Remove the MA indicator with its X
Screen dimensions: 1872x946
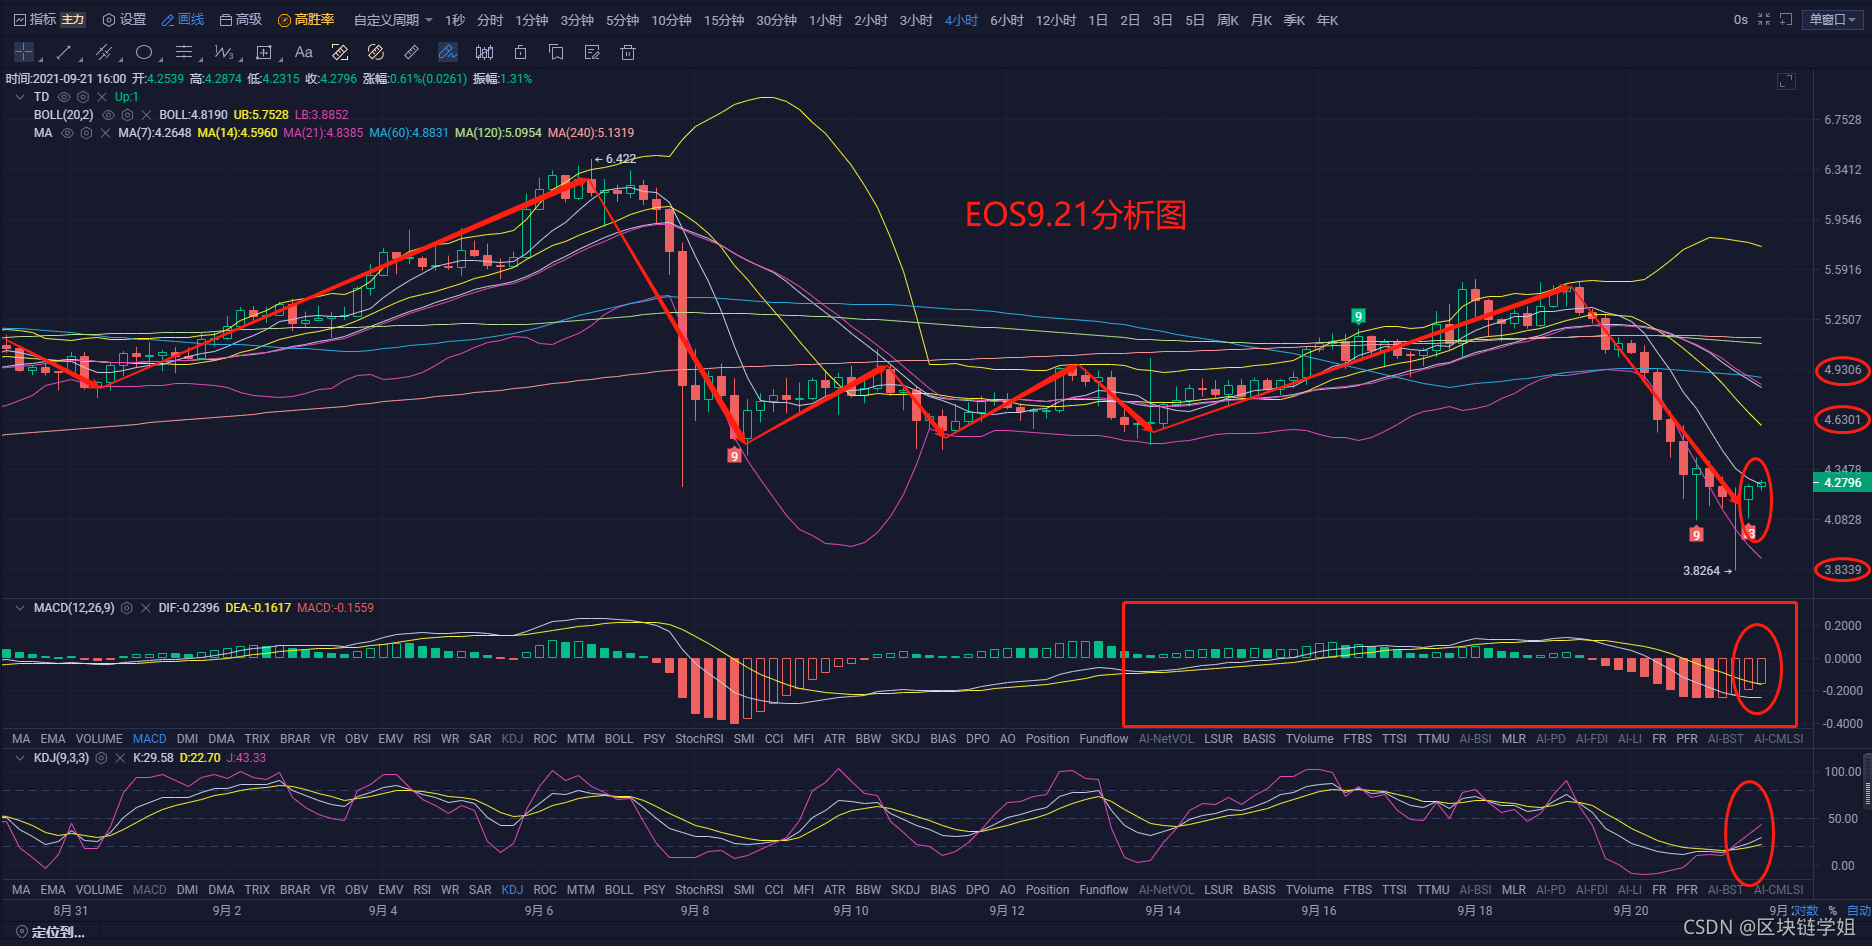[x=106, y=133]
